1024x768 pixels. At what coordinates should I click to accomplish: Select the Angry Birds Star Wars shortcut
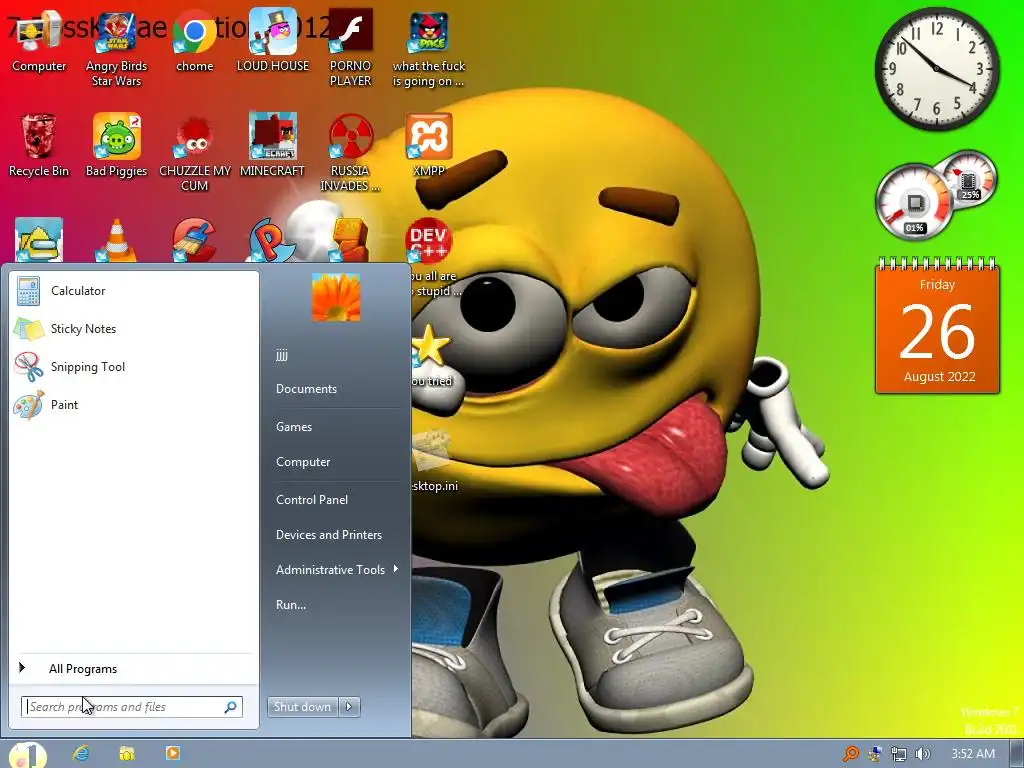point(116,49)
